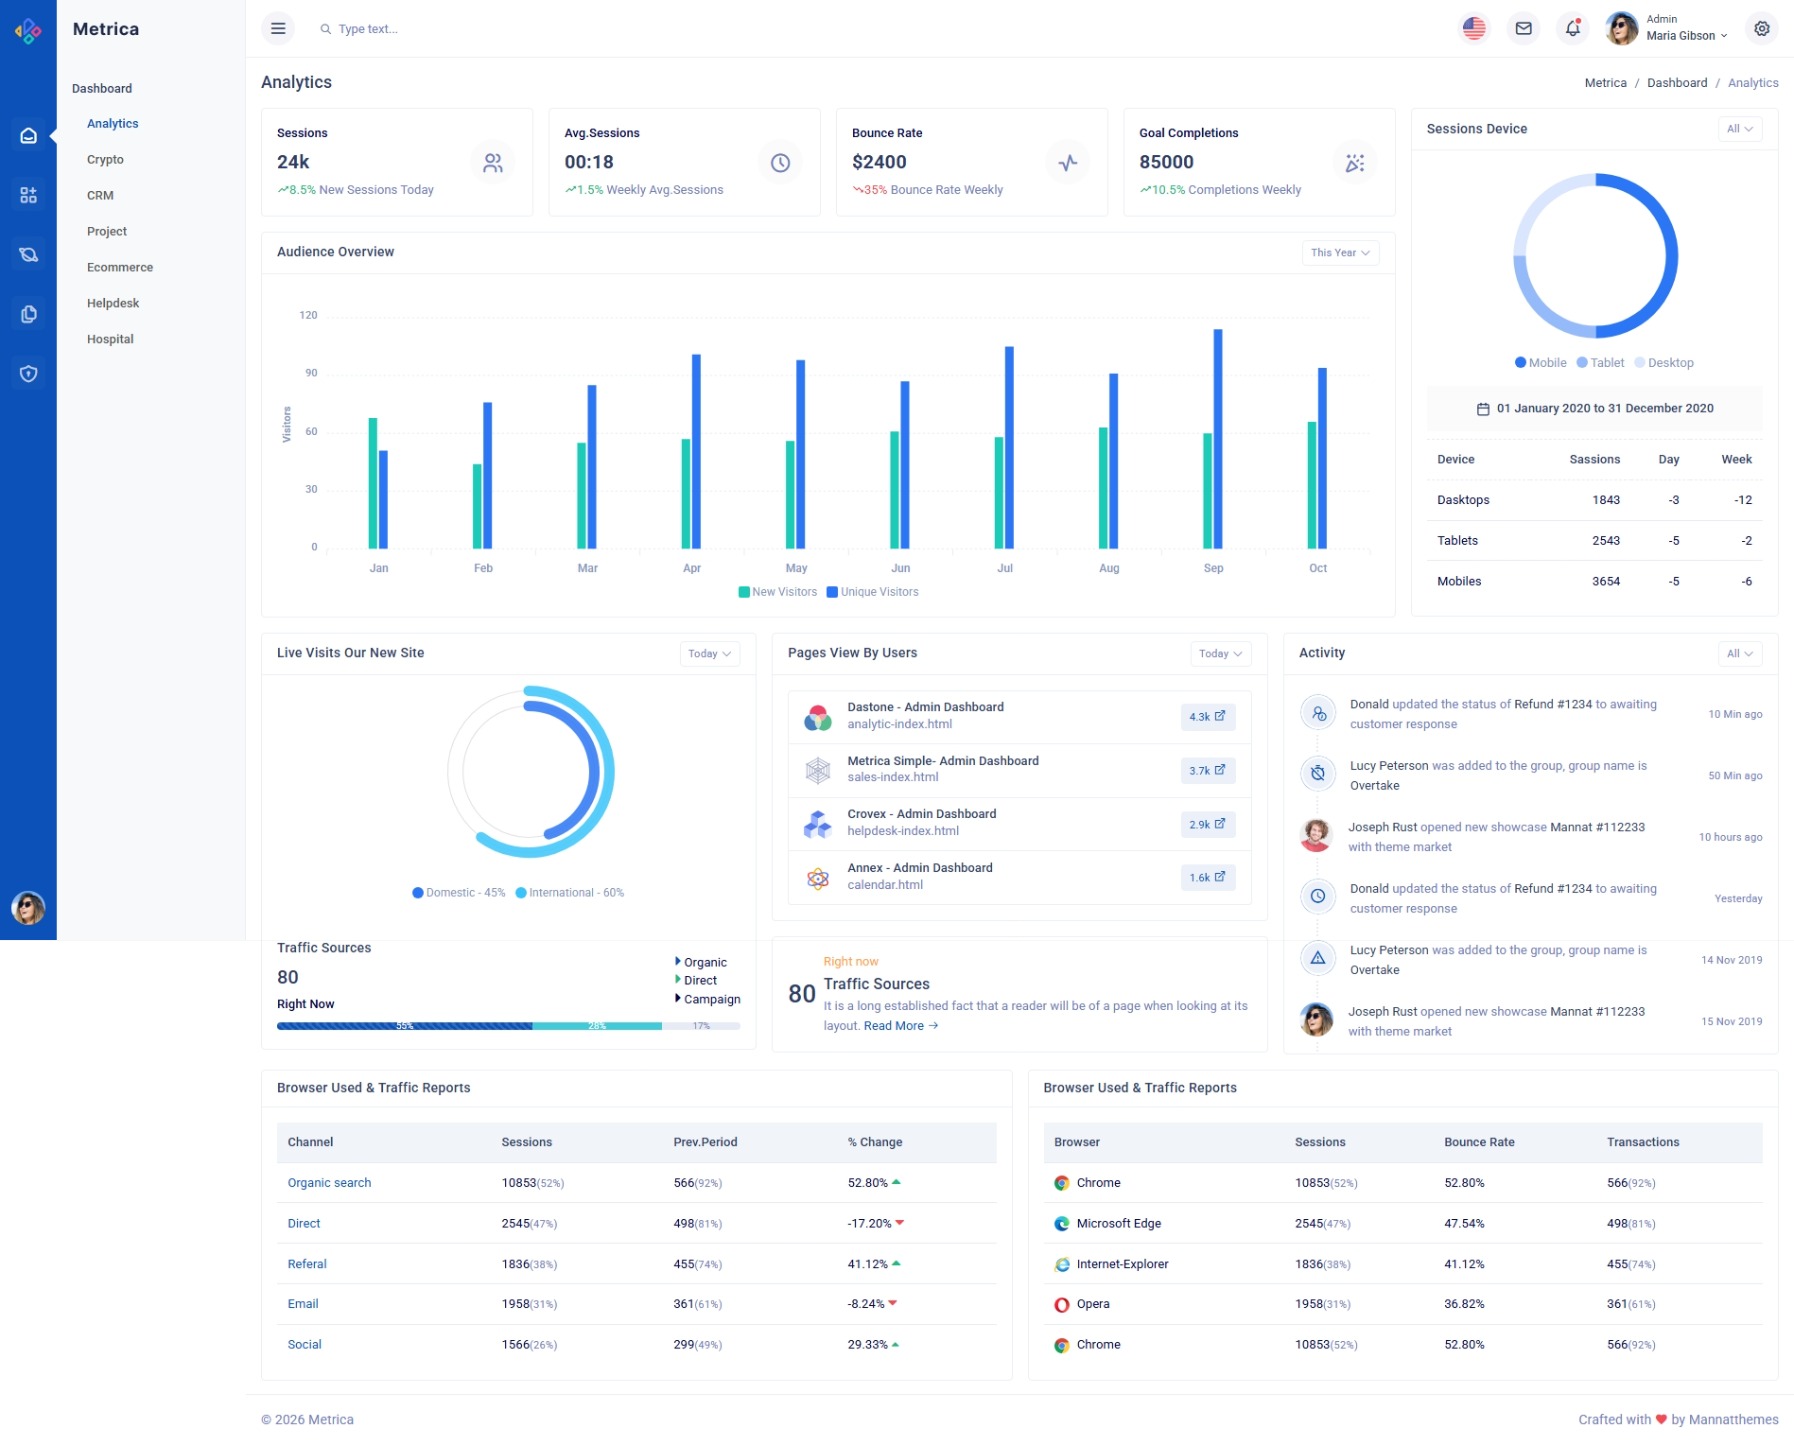Open the mail envelope icon

coord(1523,29)
